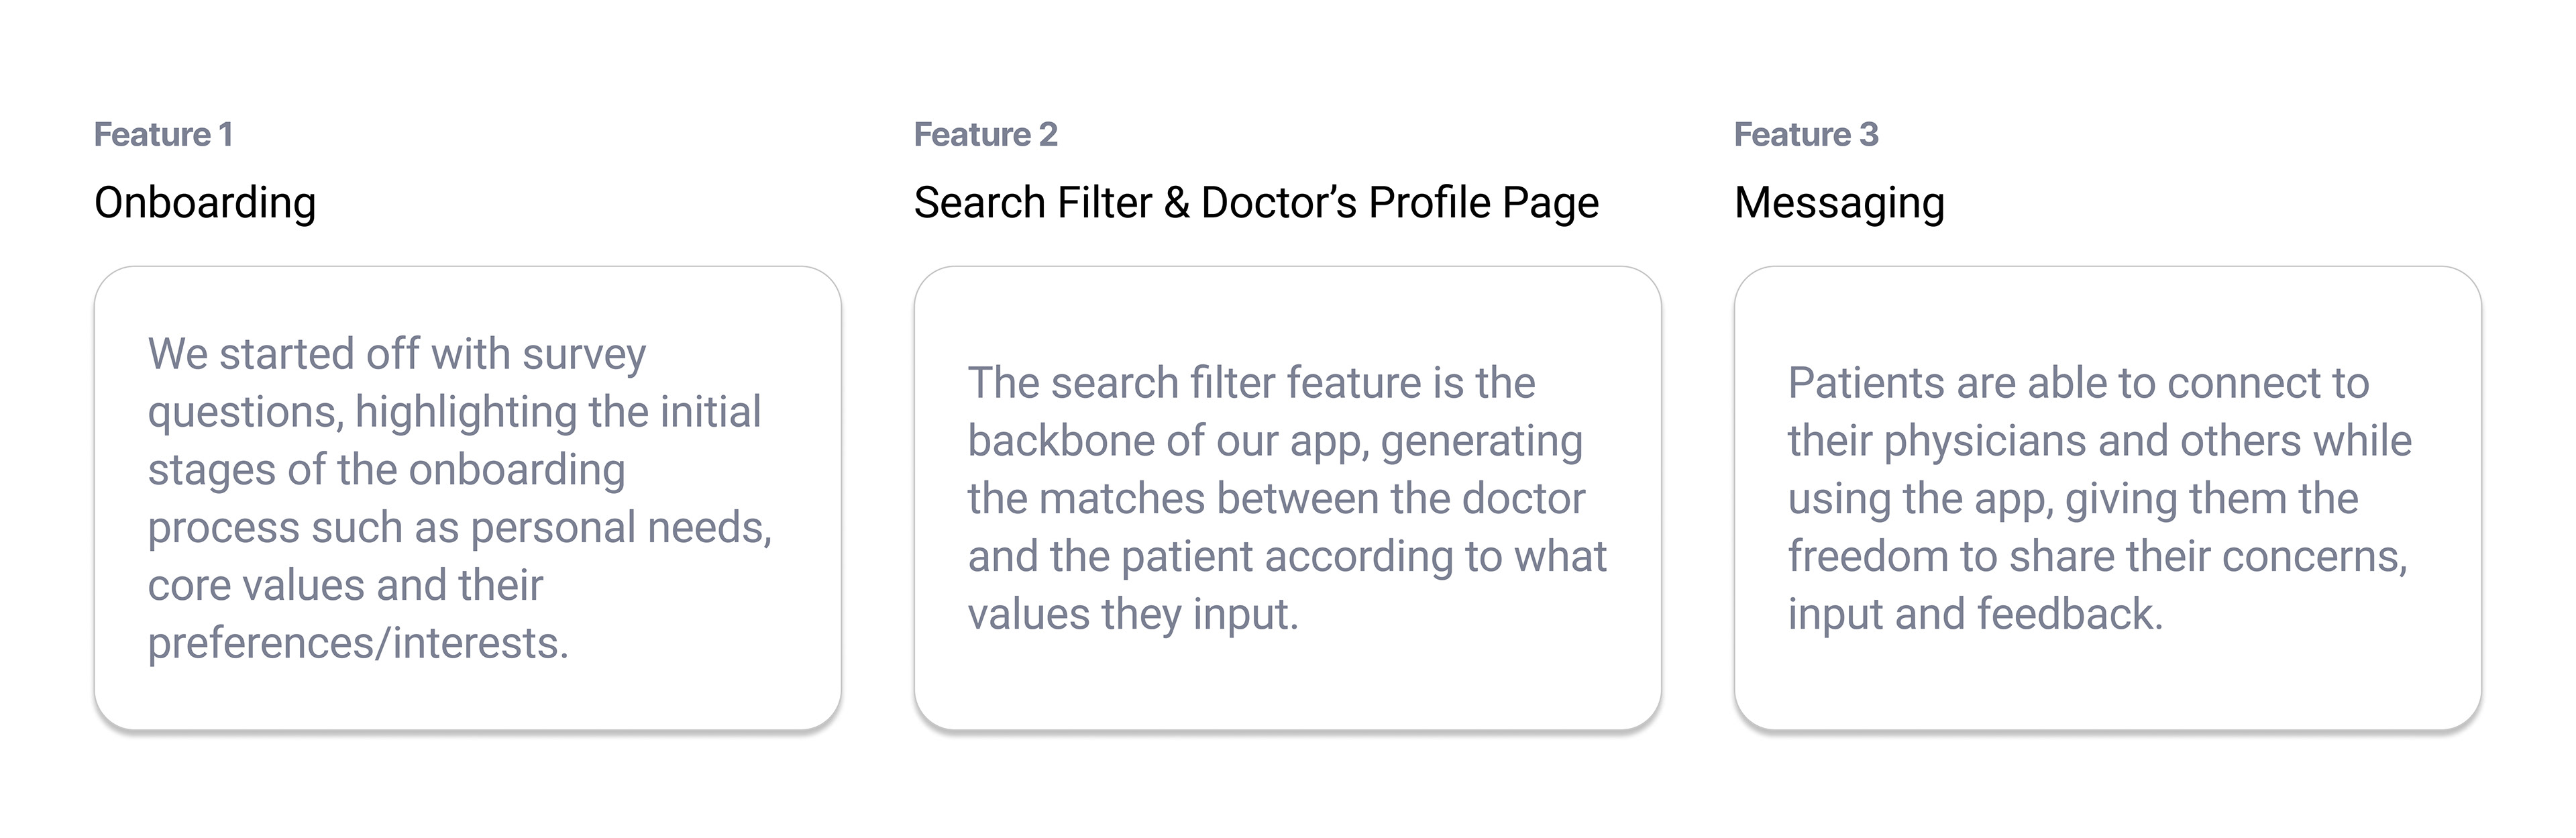Click the "backbone of our app, generating" line
2576x838 pixels.
pos(1275,441)
